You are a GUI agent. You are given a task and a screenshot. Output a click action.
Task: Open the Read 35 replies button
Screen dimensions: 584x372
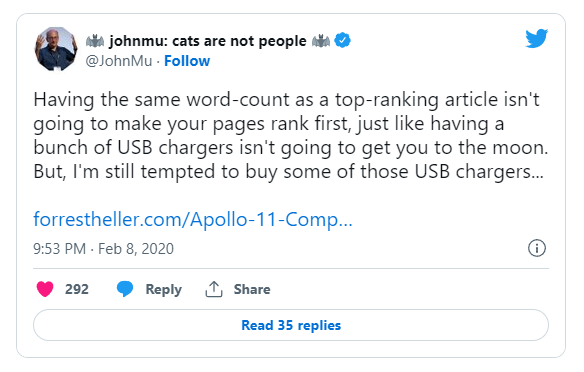click(291, 325)
